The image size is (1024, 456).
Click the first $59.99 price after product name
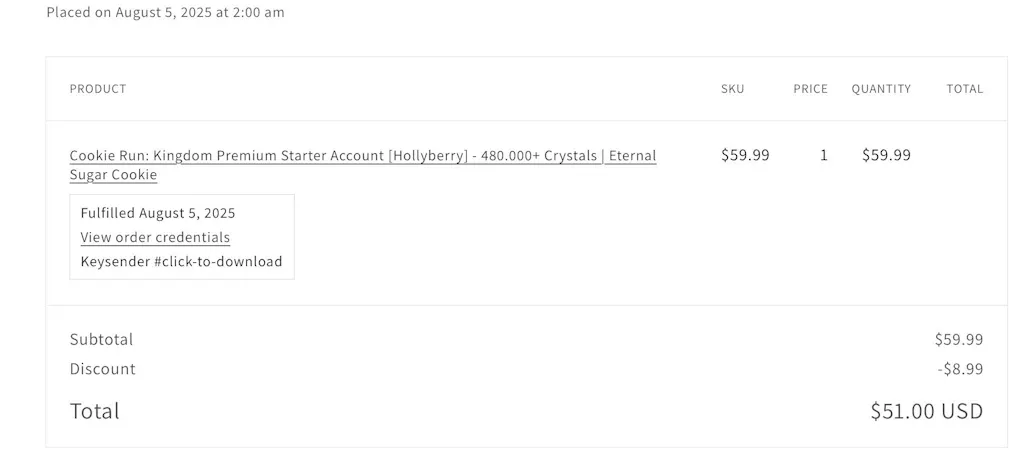[x=745, y=155]
